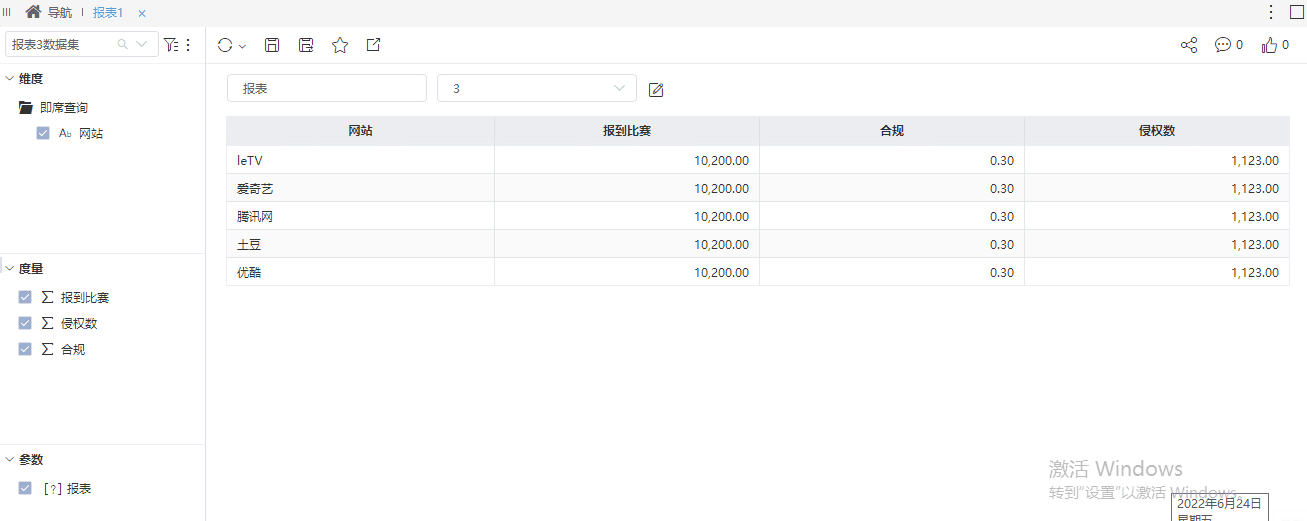Image resolution: width=1307 pixels, height=521 pixels.
Task: Uncheck the 报表 parameter checkbox
Action: click(25, 488)
